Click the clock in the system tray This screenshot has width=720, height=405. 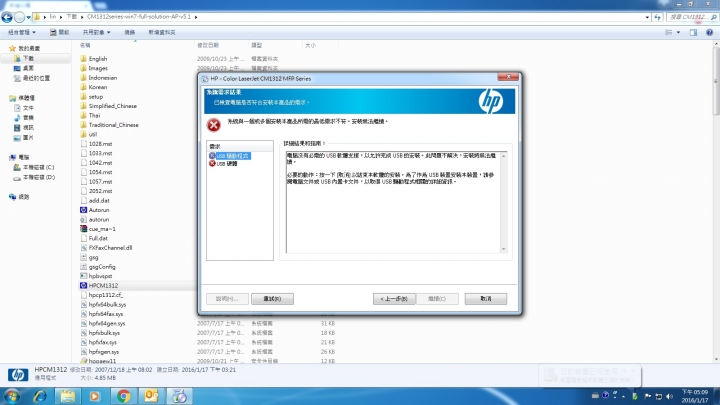click(x=694, y=396)
